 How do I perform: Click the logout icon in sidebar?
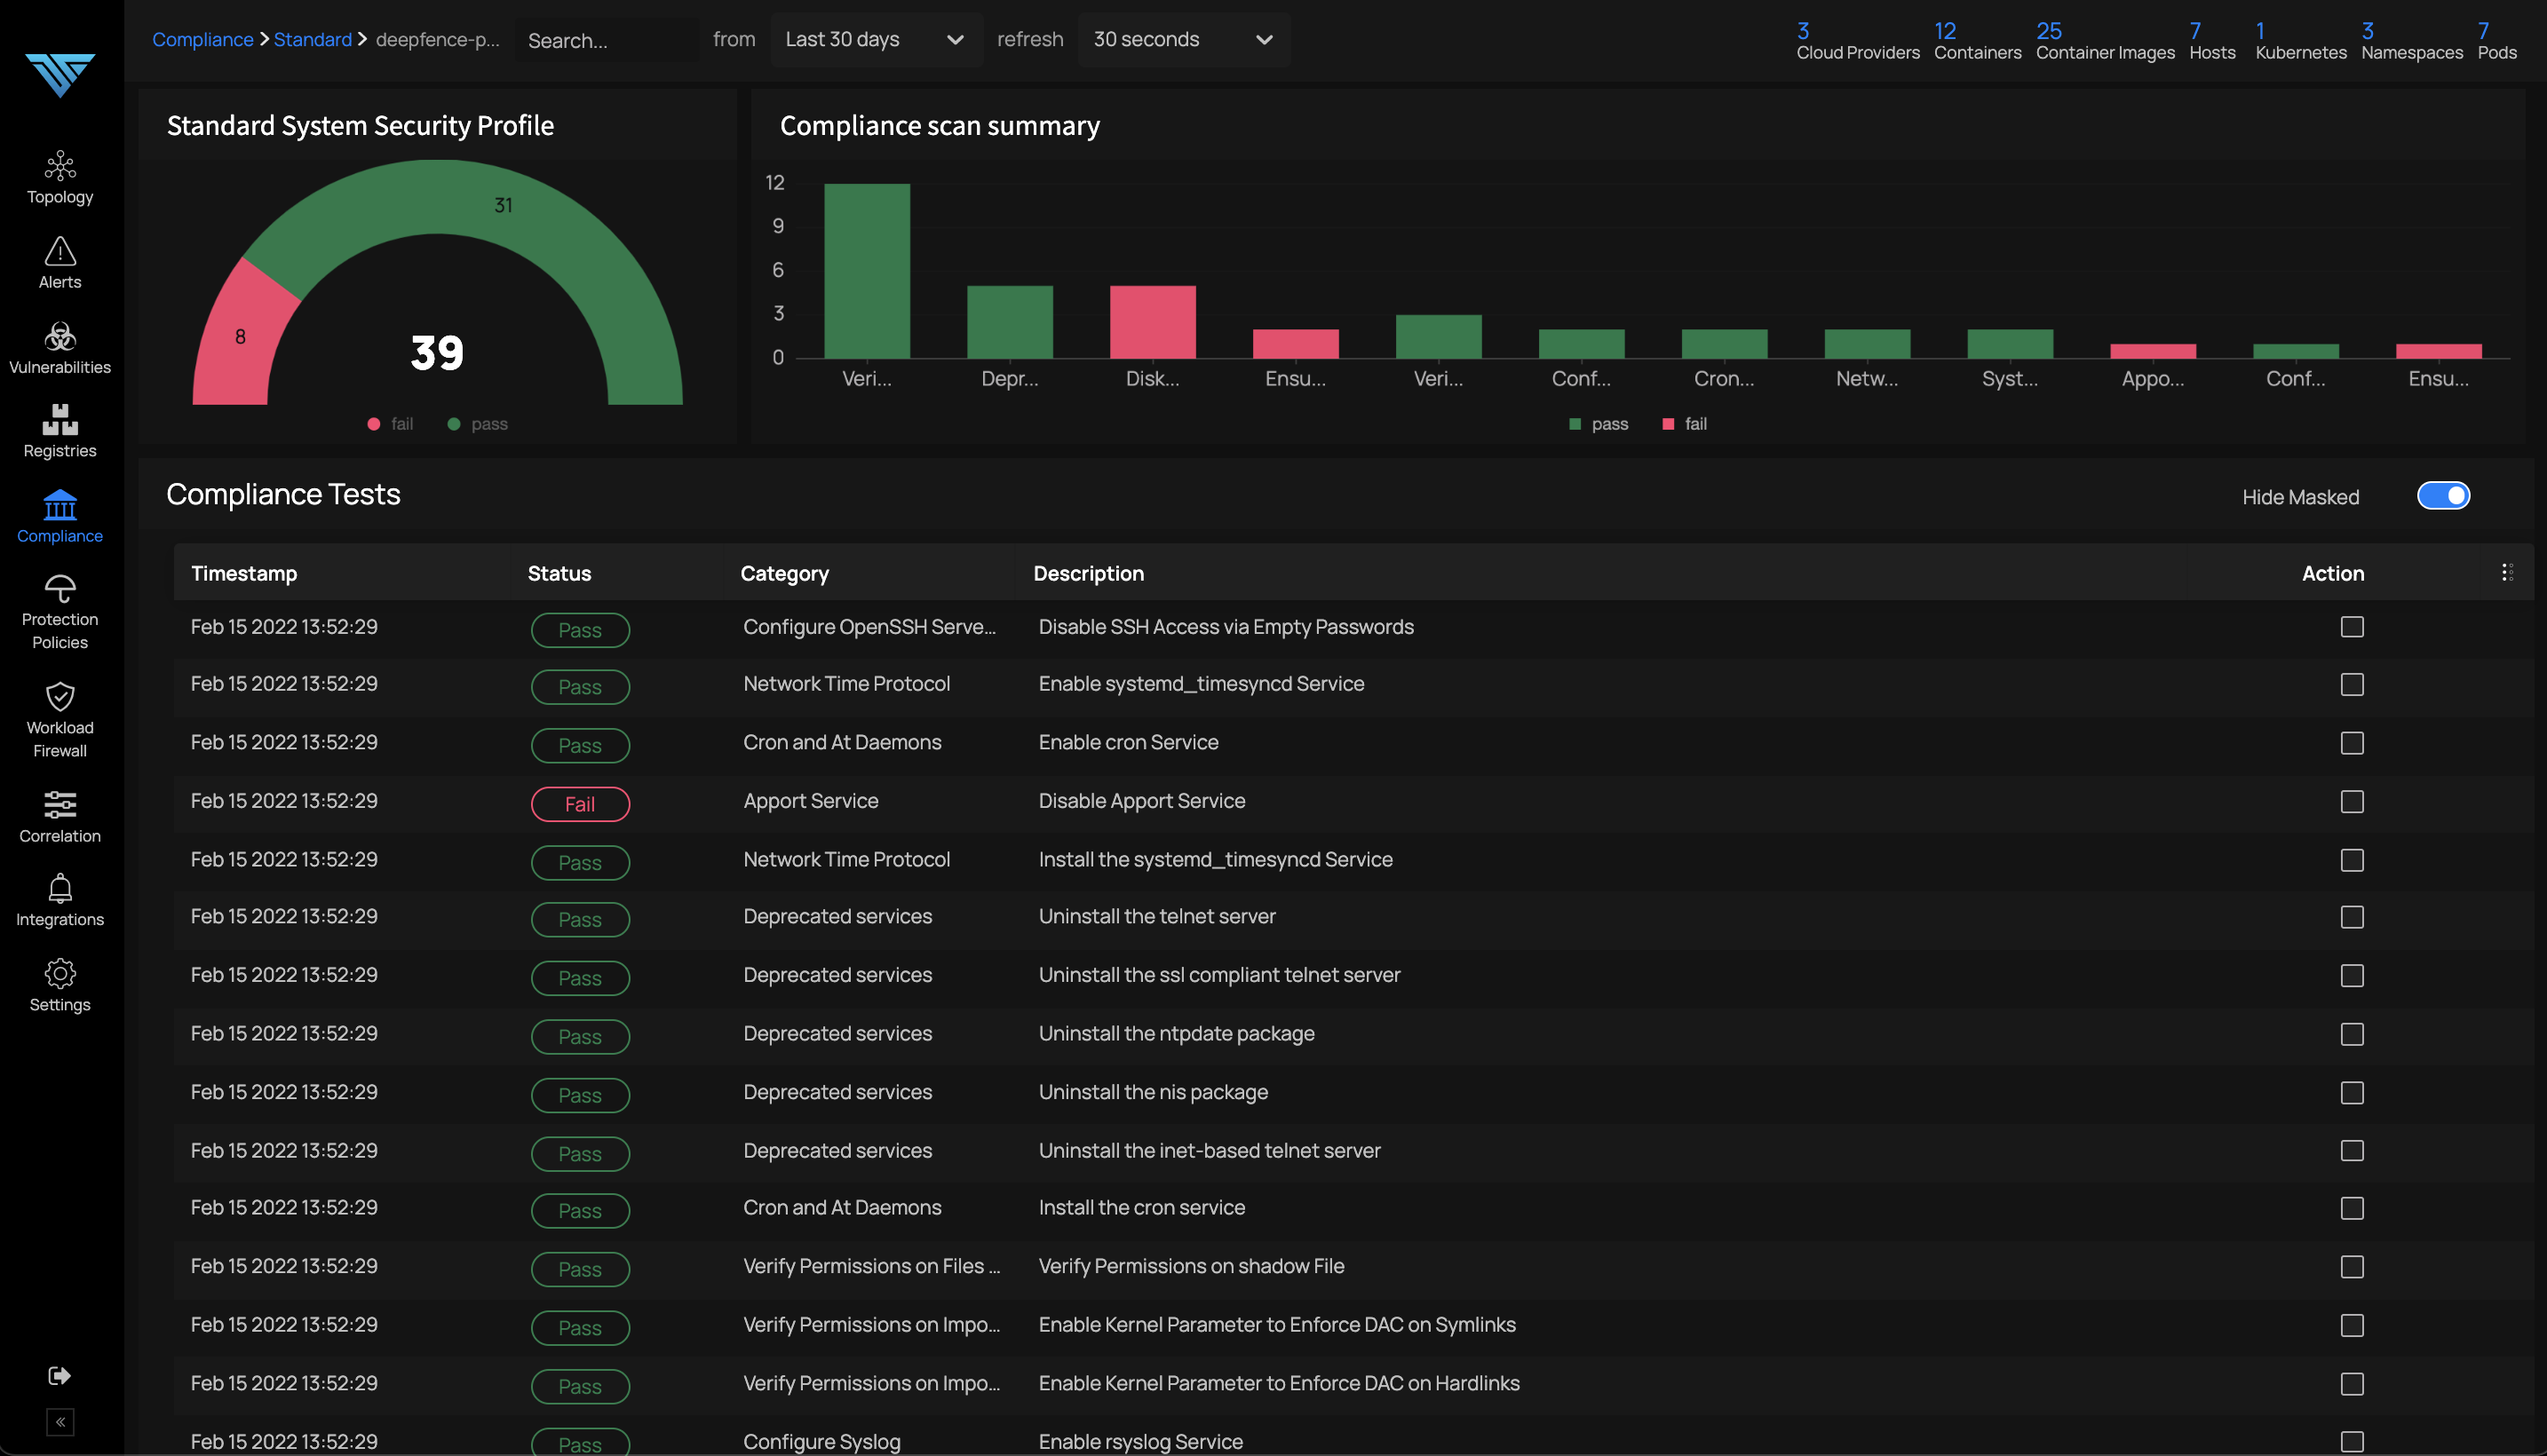(60, 1376)
